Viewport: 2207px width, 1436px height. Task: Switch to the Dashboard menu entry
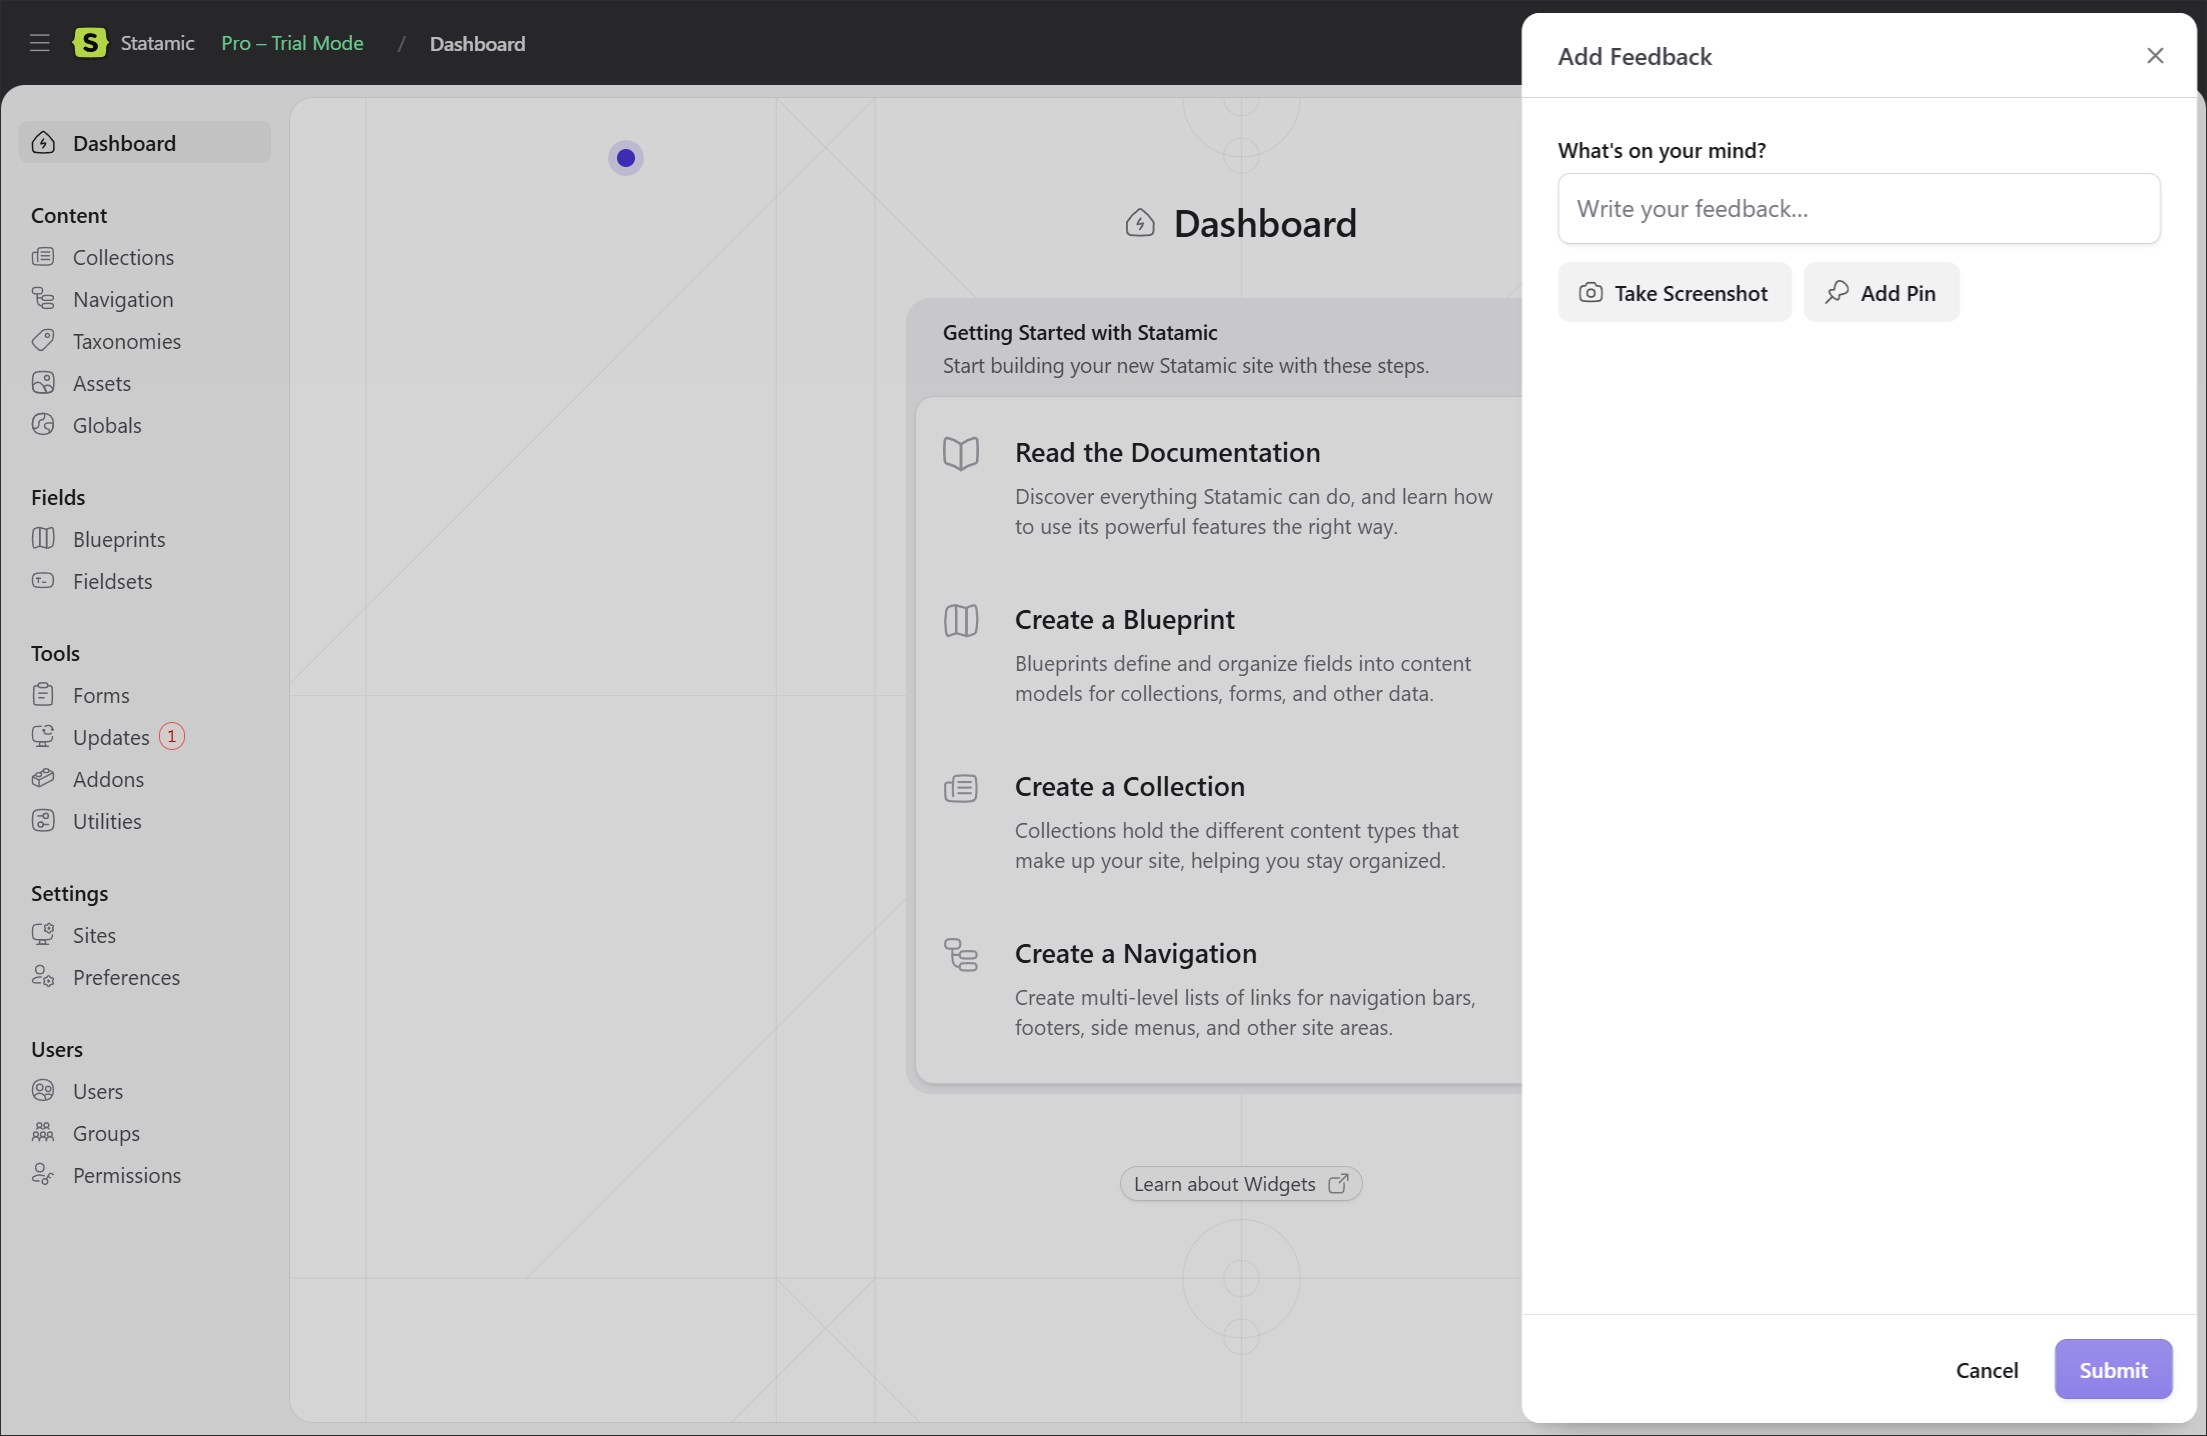[123, 143]
